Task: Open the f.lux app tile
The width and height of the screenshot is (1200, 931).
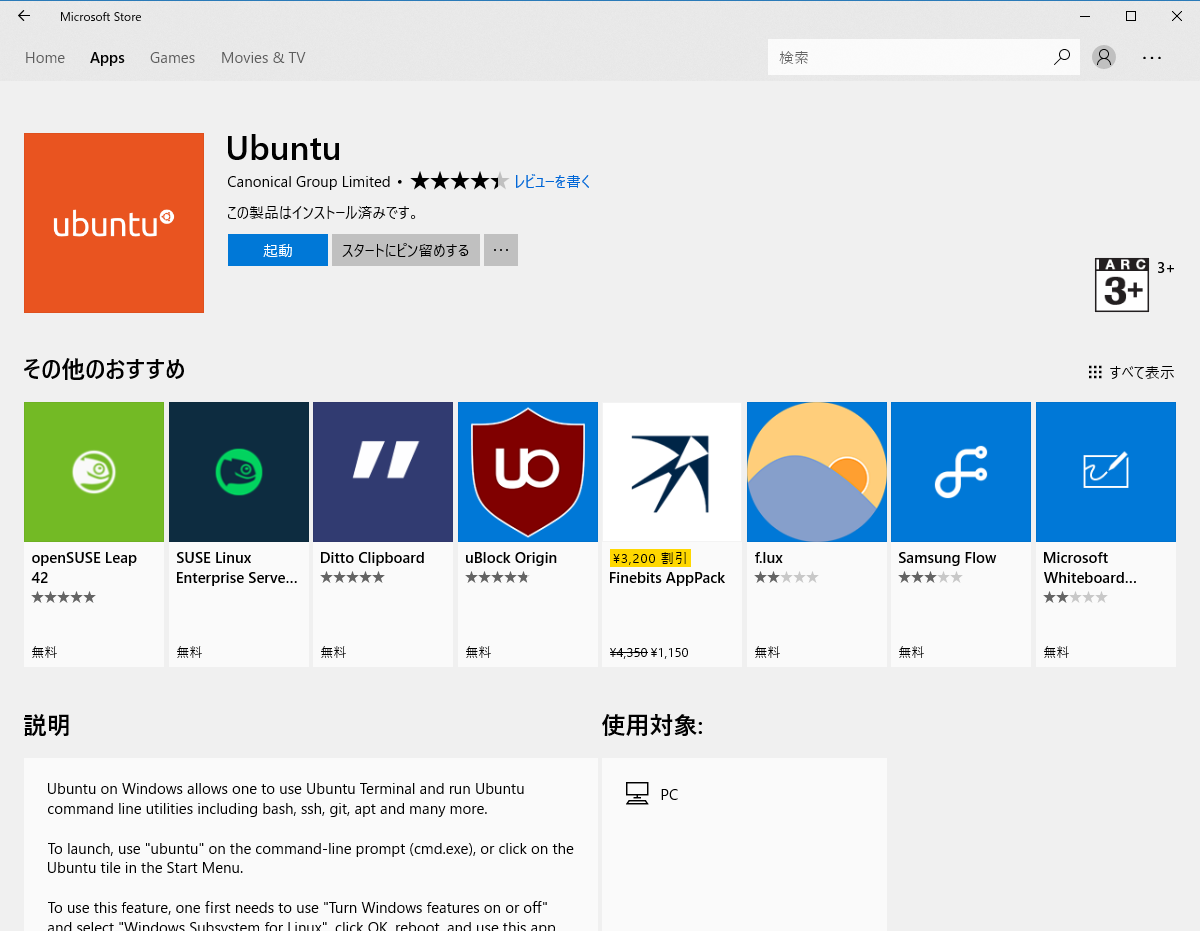Action: [816, 471]
